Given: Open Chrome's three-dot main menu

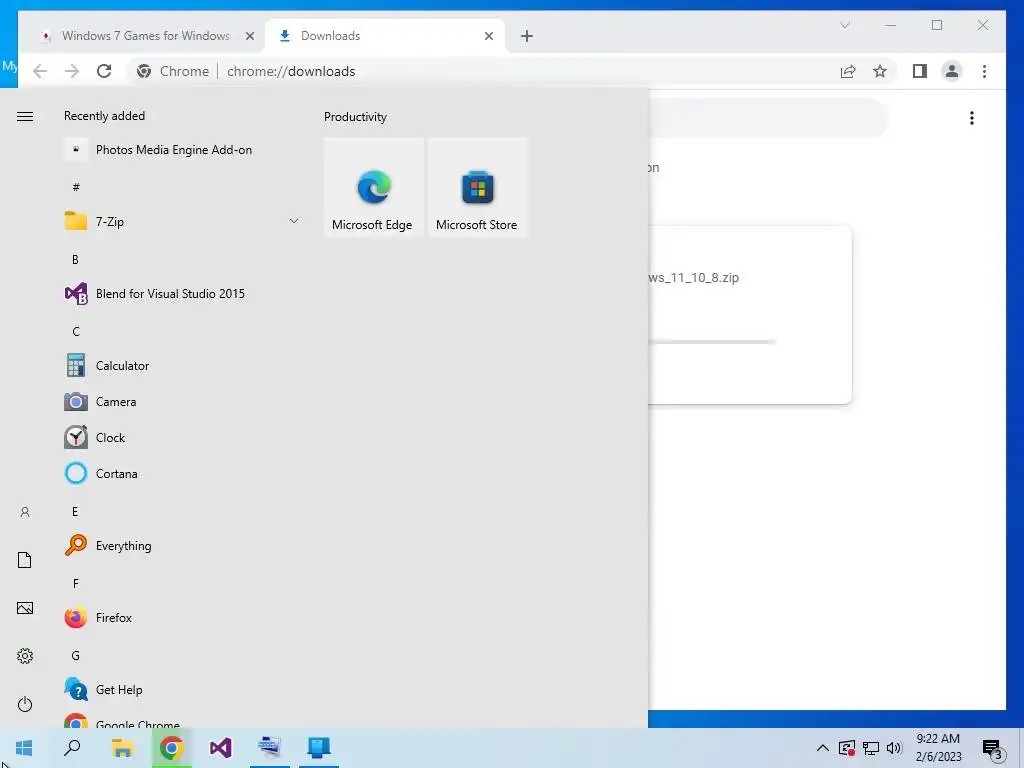Looking at the screenshot, I should pyautogui.click(x=984, y=71).
